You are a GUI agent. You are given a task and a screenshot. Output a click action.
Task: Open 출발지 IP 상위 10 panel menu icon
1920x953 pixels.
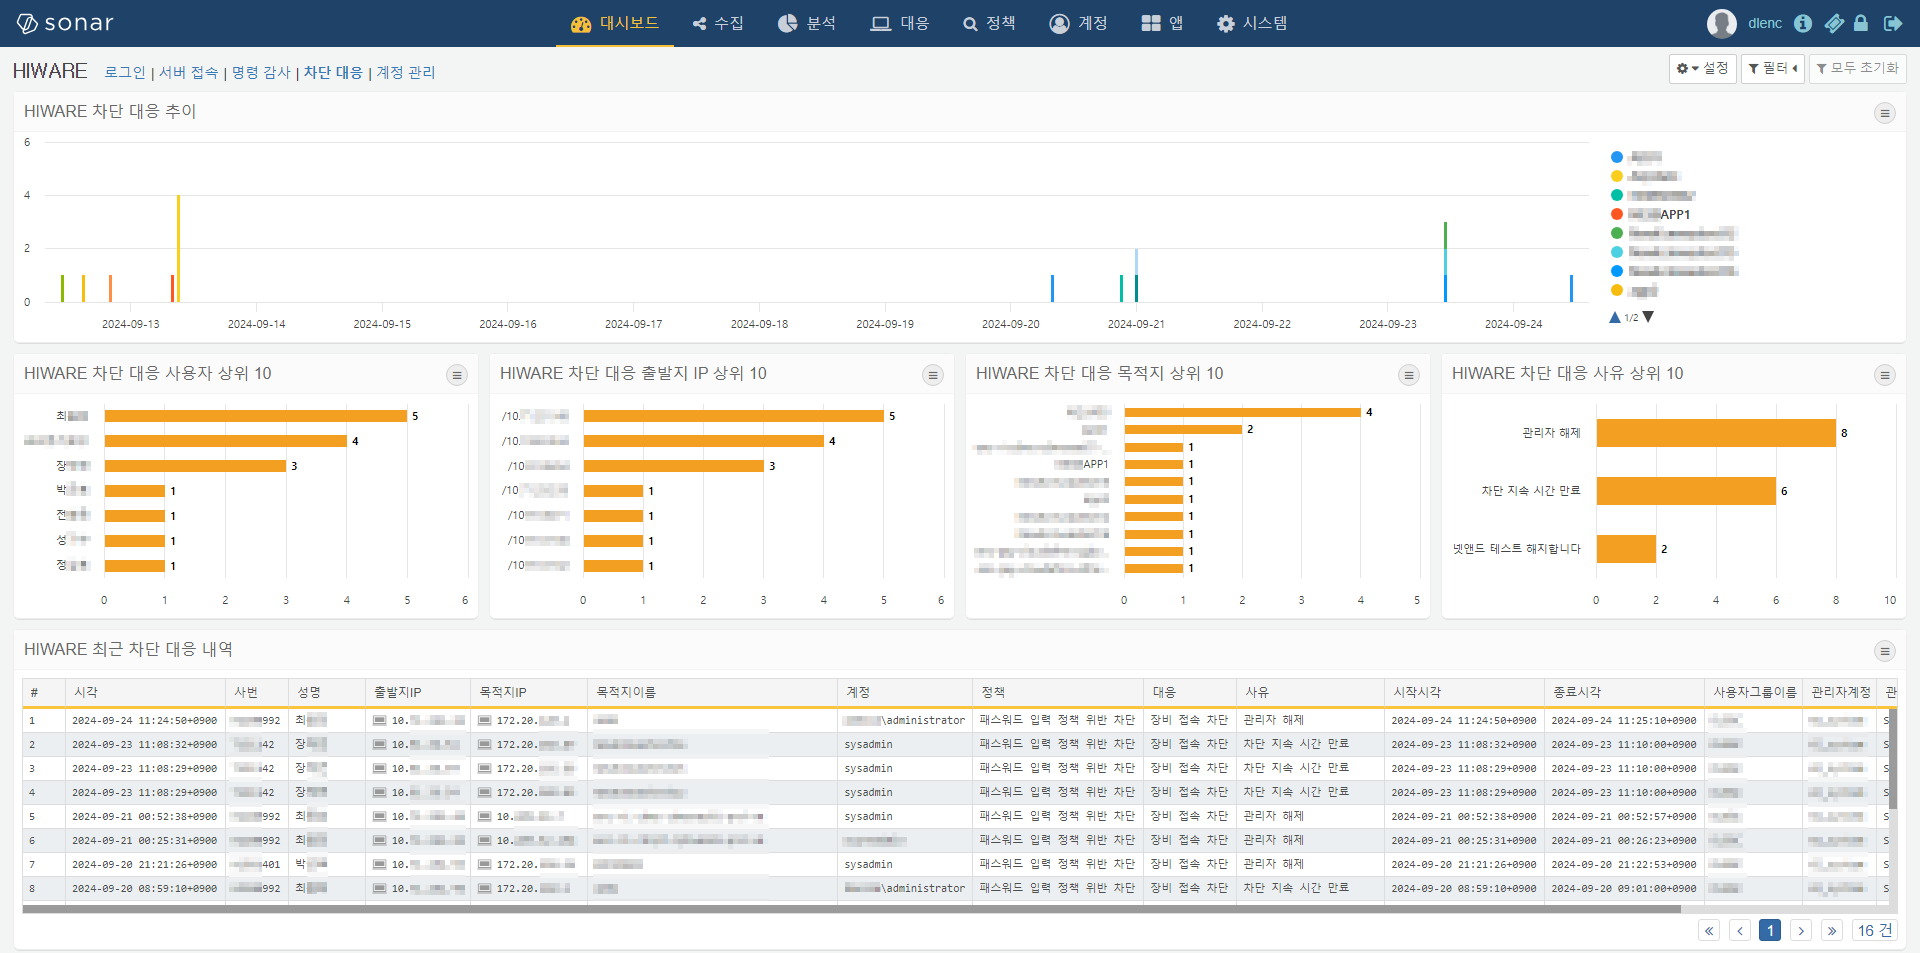click(932, 375)
